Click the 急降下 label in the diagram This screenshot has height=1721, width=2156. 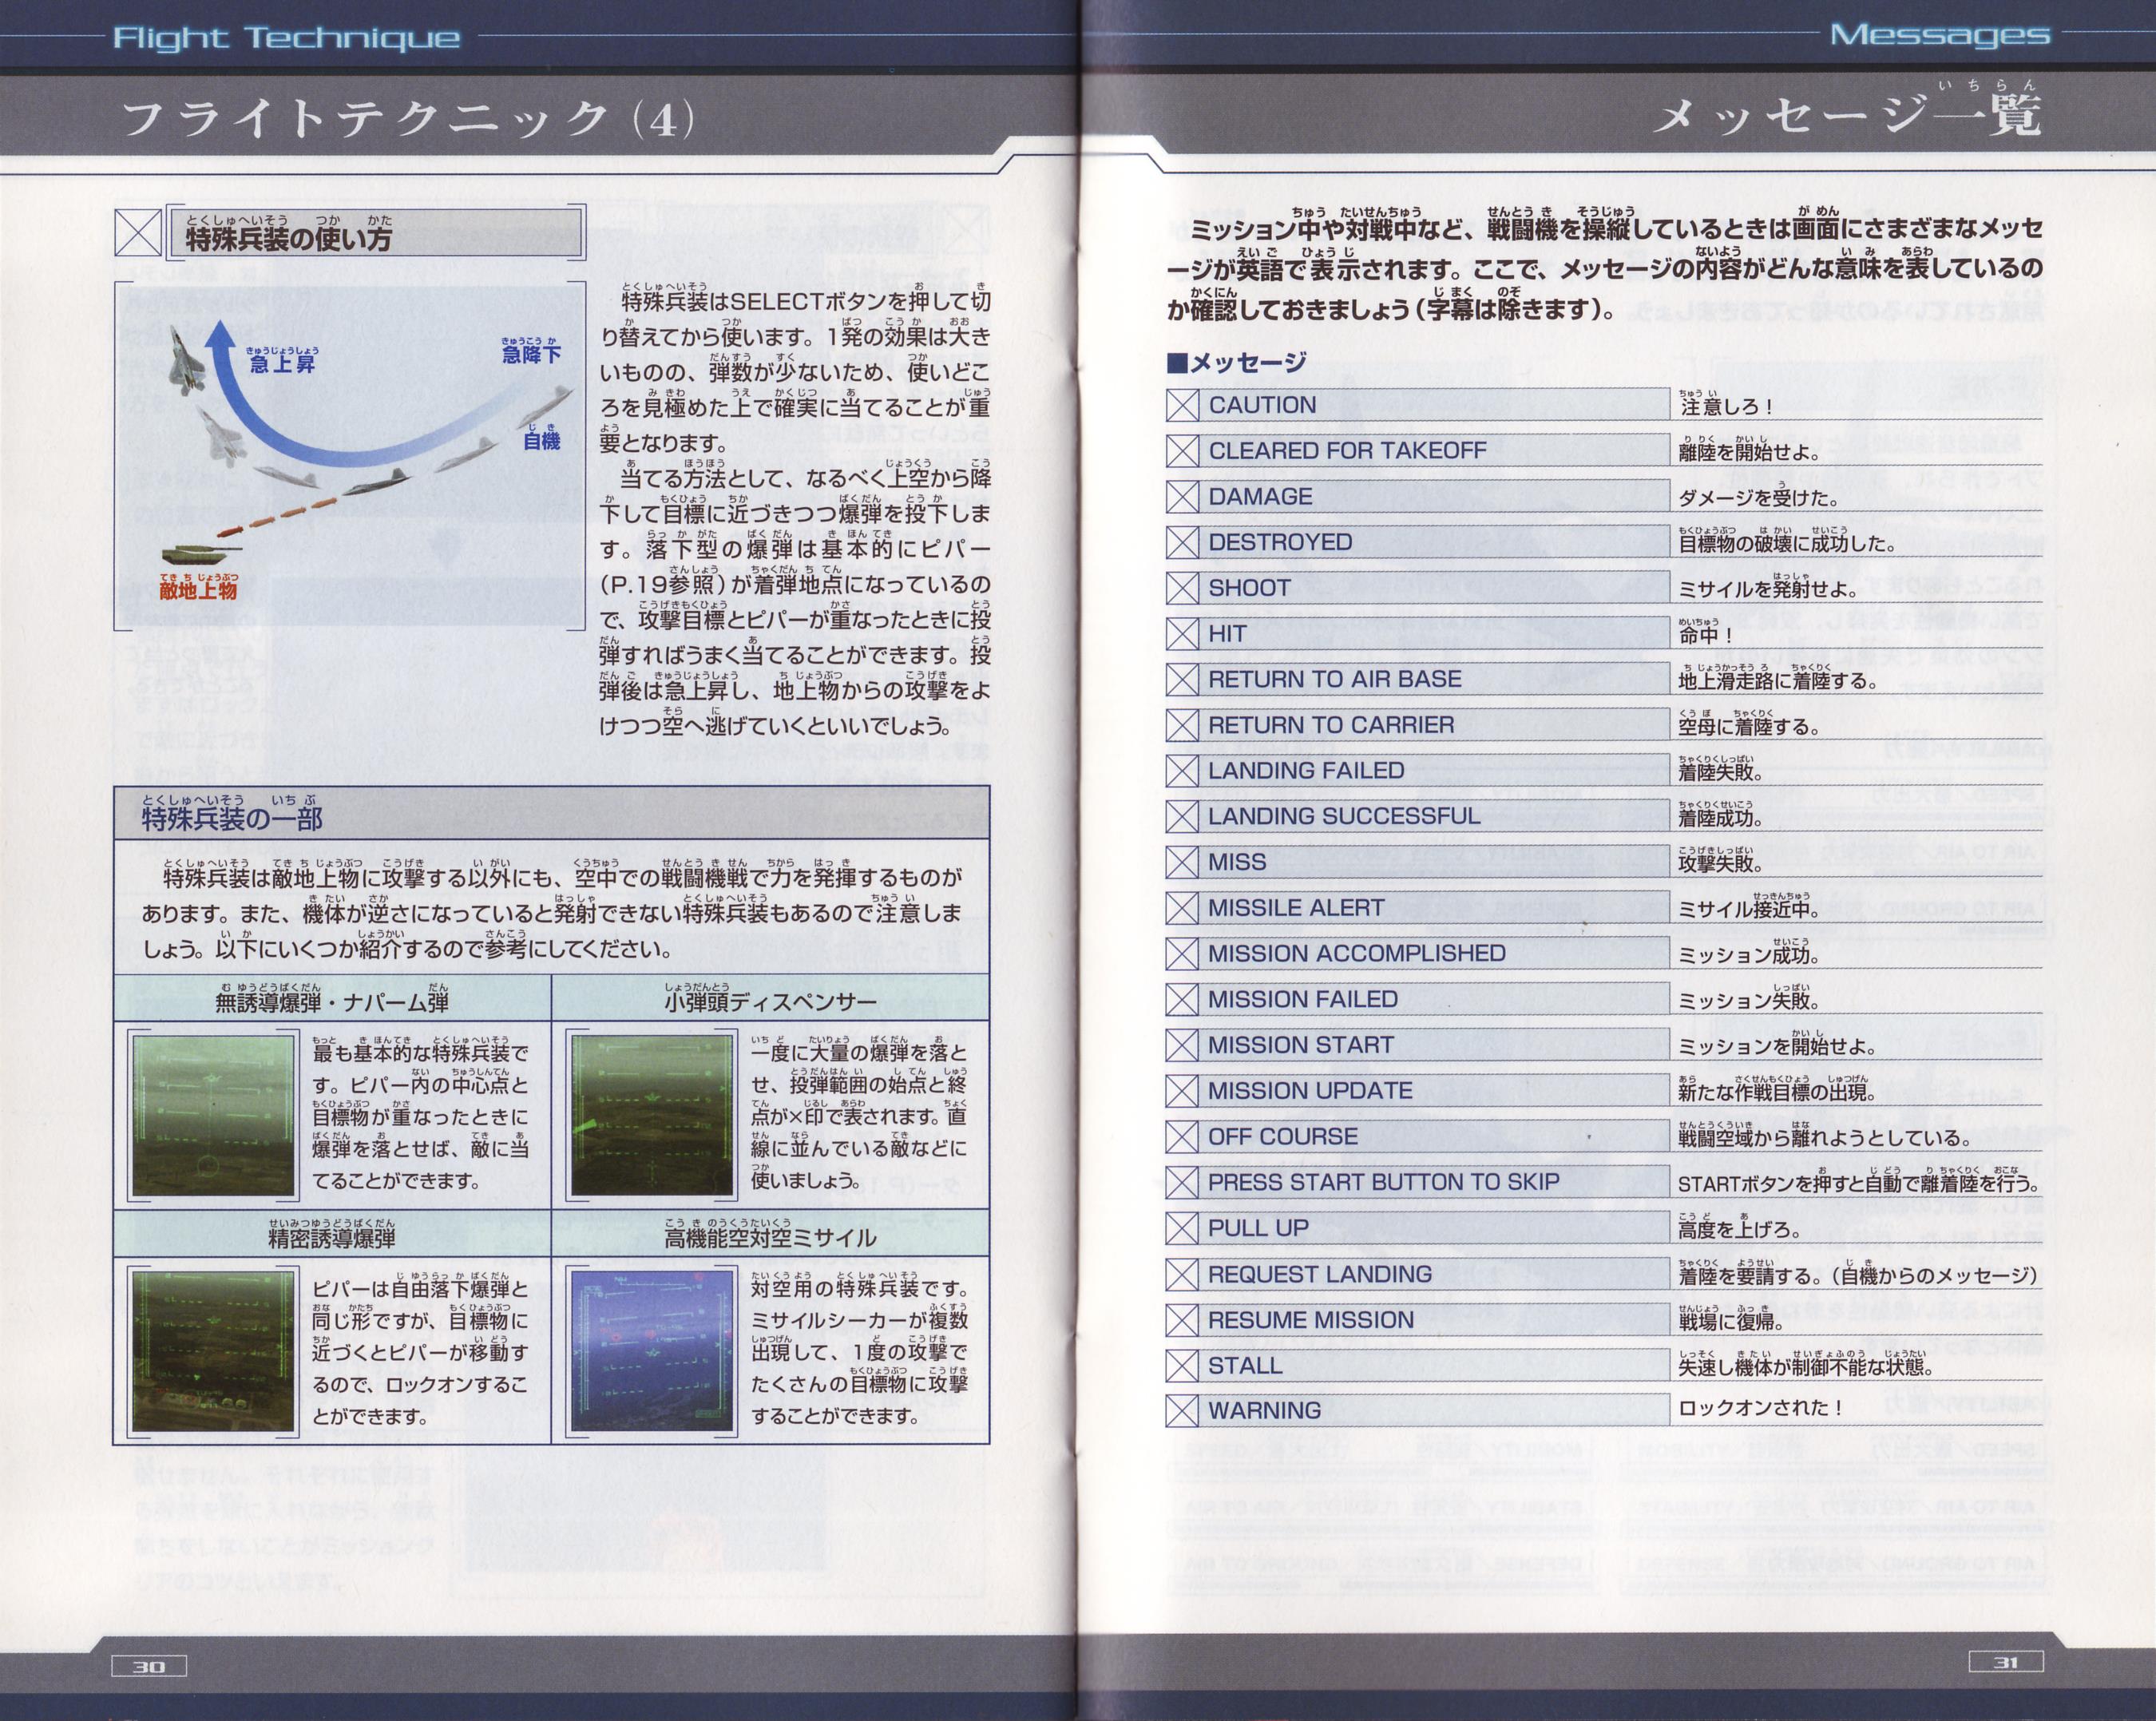(531, 354)
